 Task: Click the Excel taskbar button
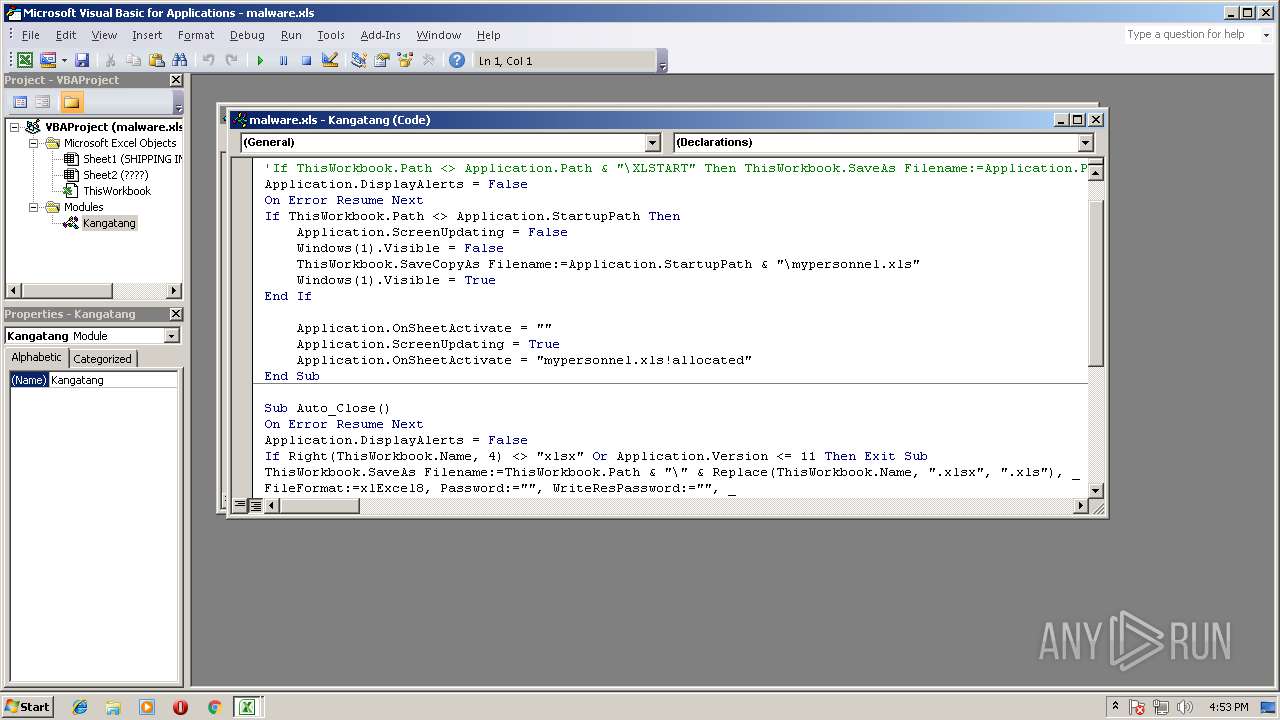coord(246,707)
